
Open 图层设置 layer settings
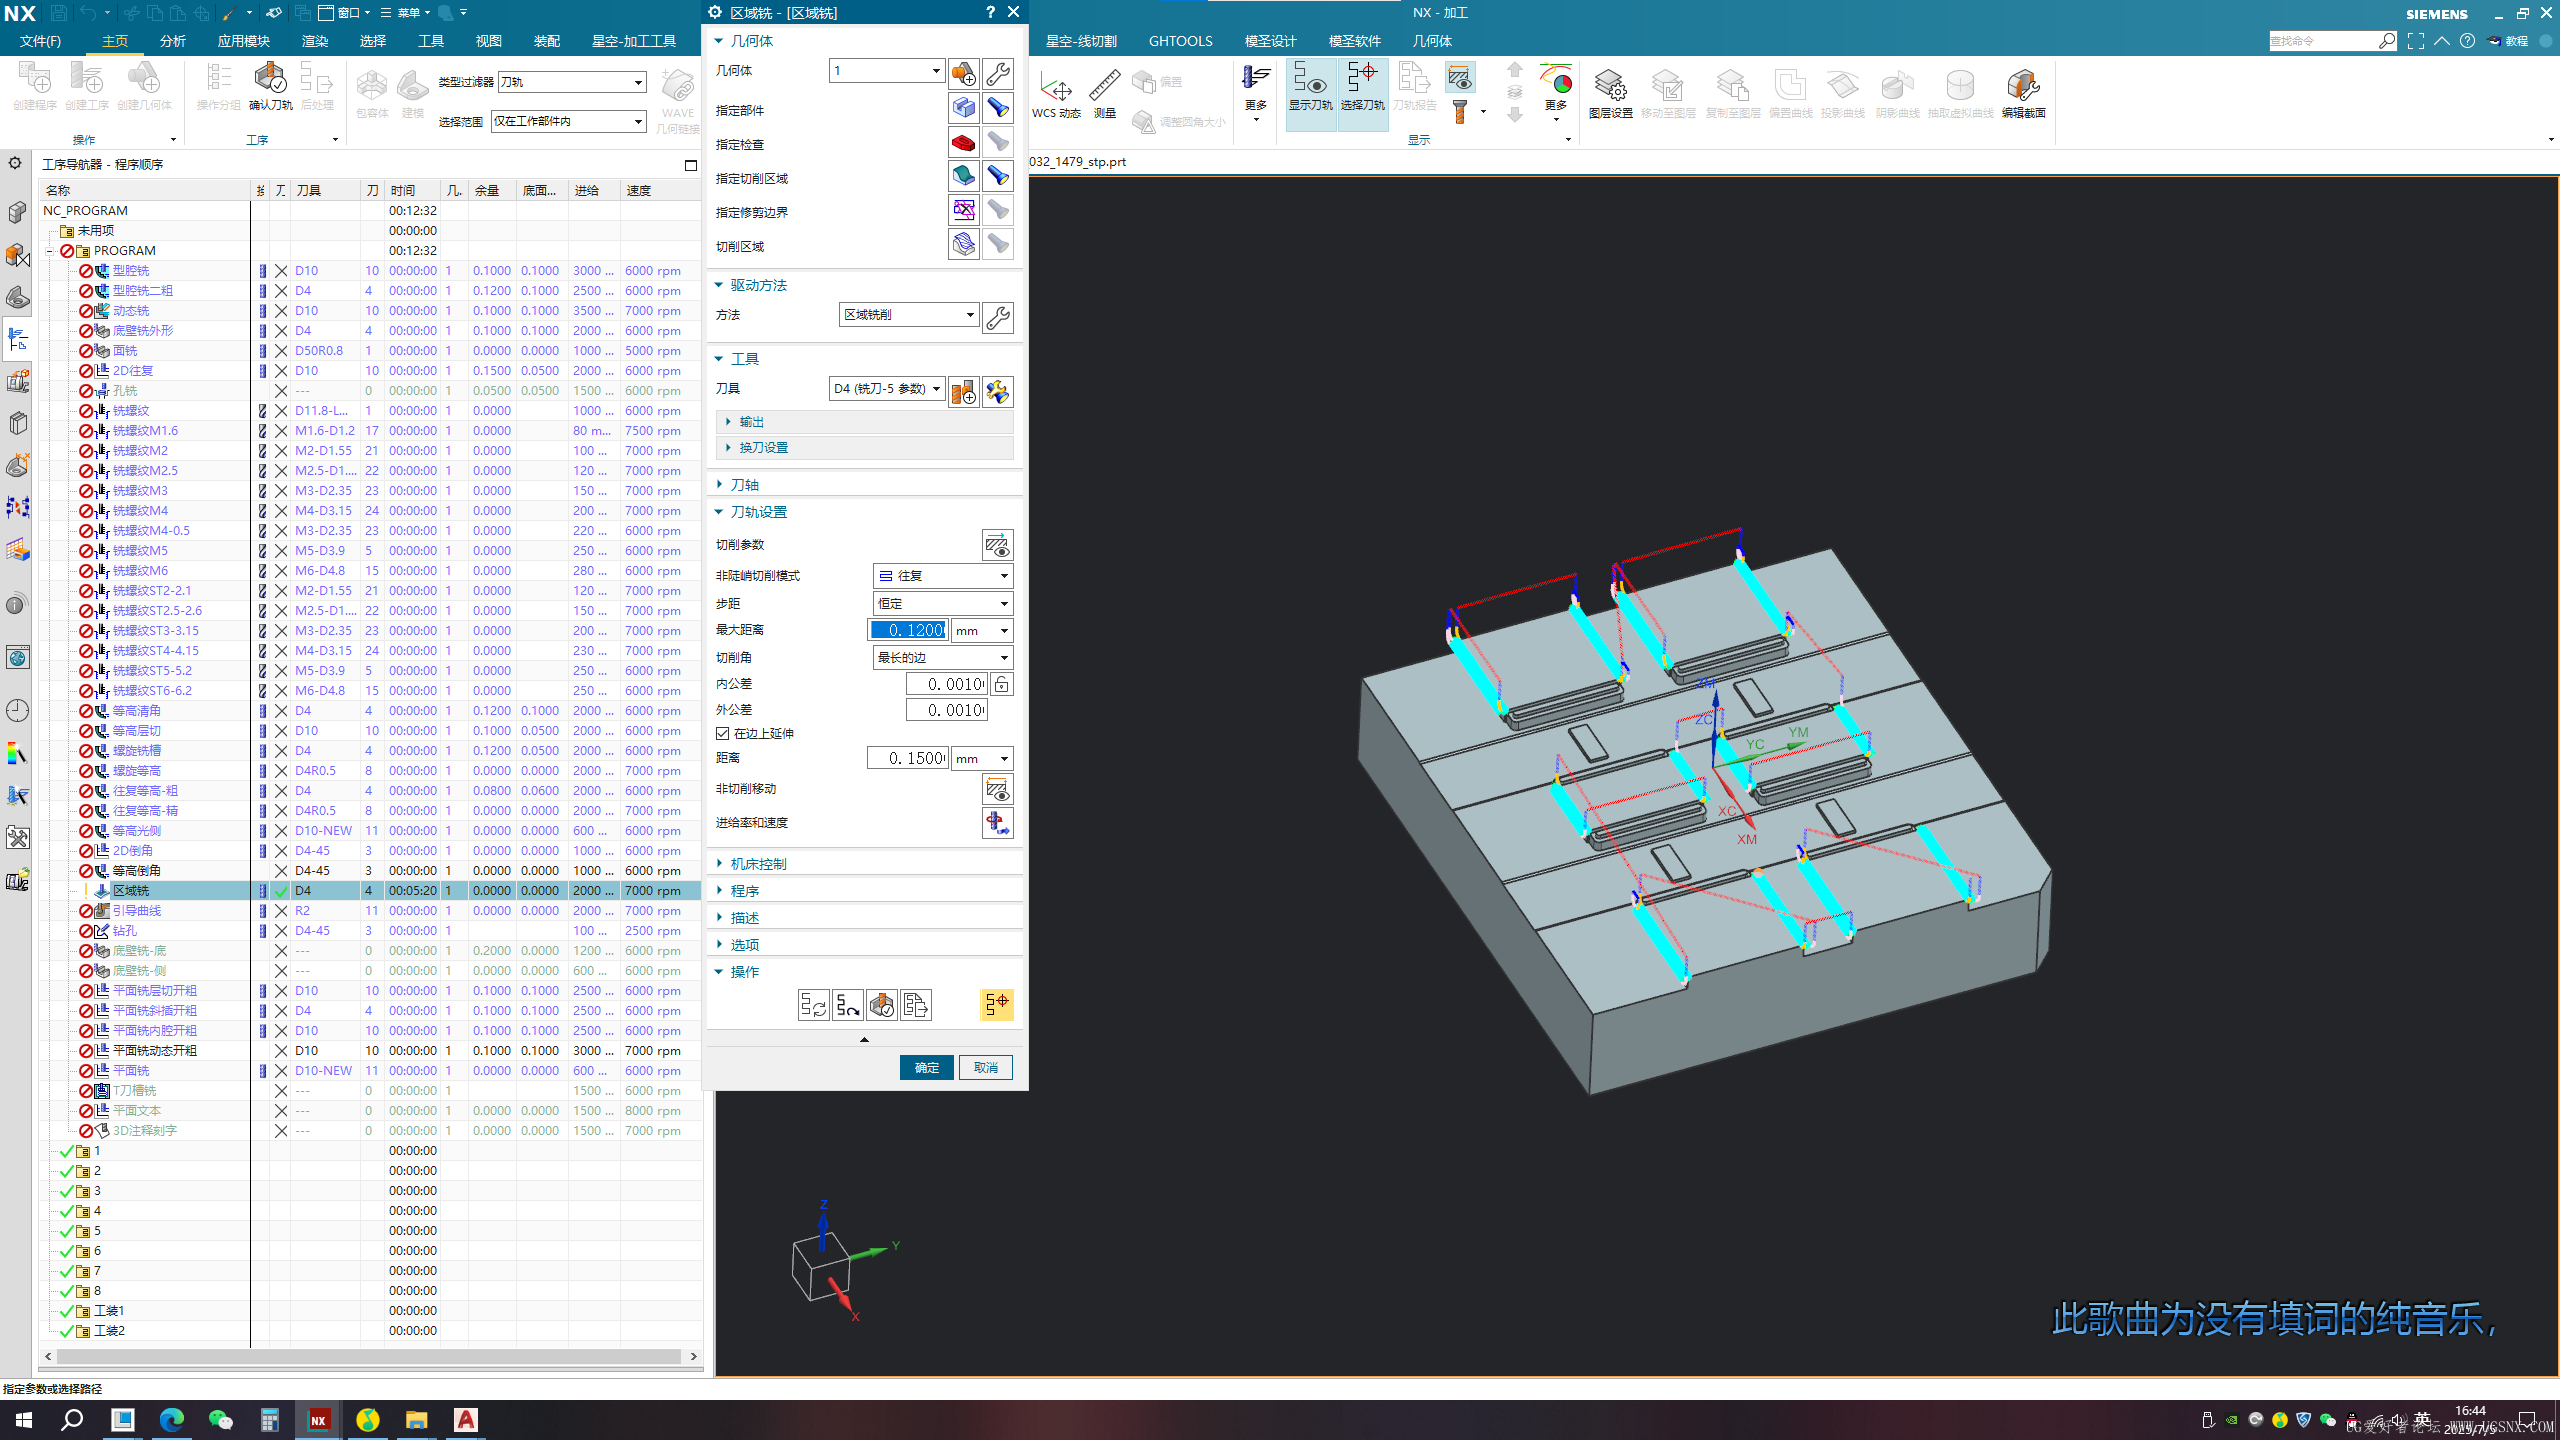point(1610,94)
